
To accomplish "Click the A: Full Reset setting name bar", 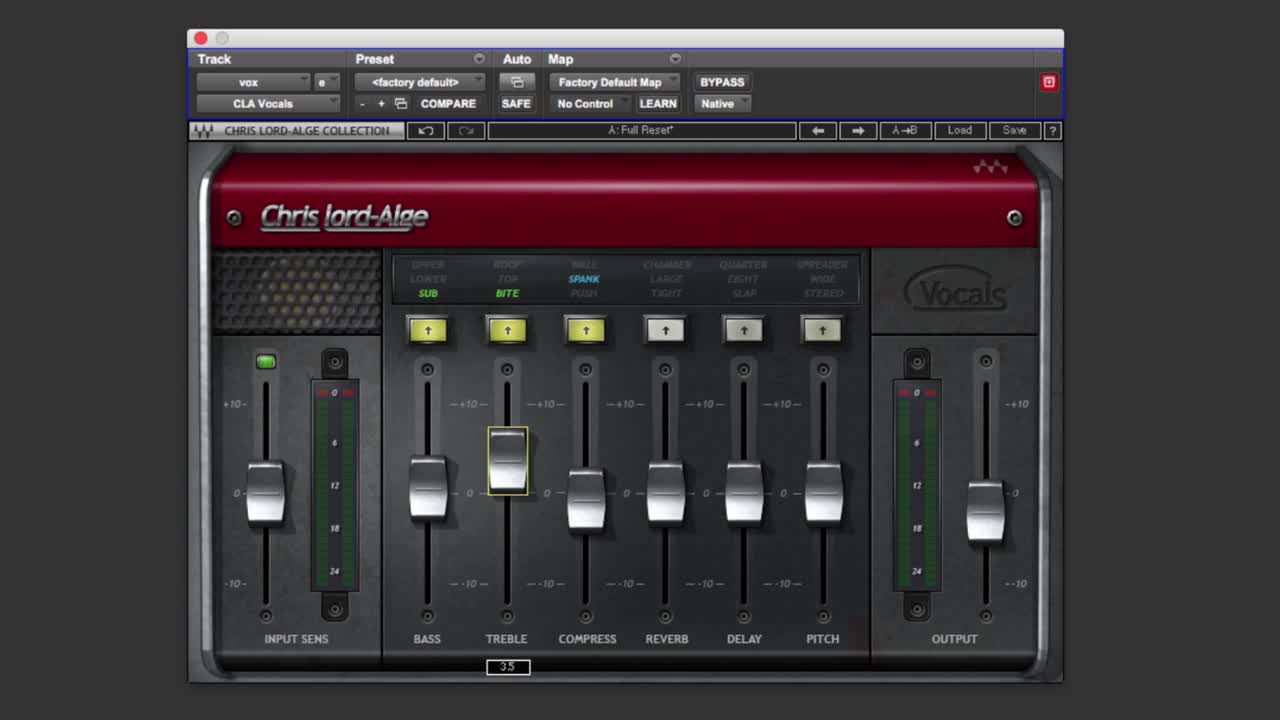I will point(641,130).
